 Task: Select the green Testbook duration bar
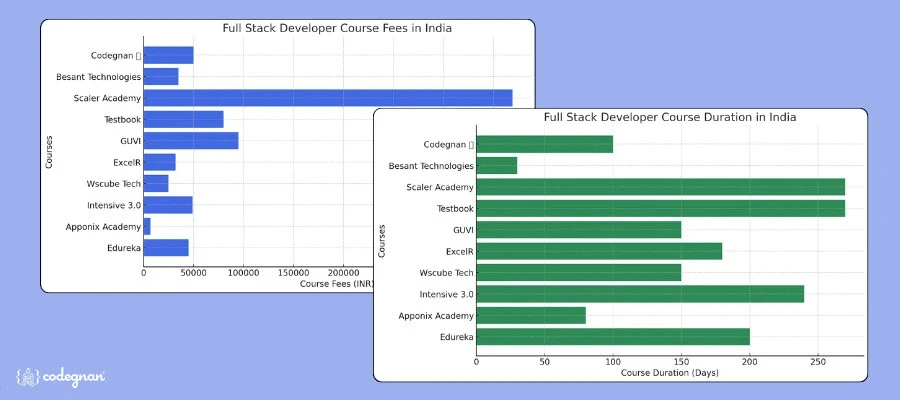pyautogui.click(x=661, y=208)
